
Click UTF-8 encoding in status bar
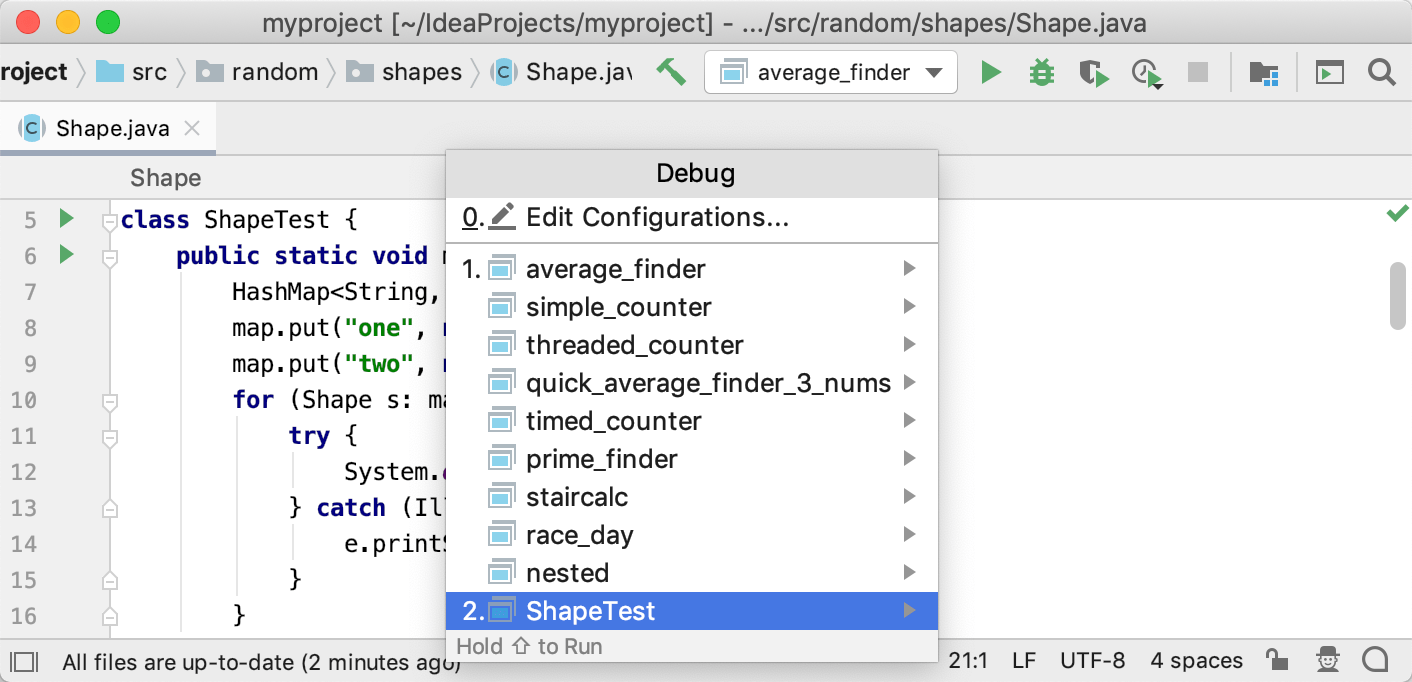pos(1092,660)
